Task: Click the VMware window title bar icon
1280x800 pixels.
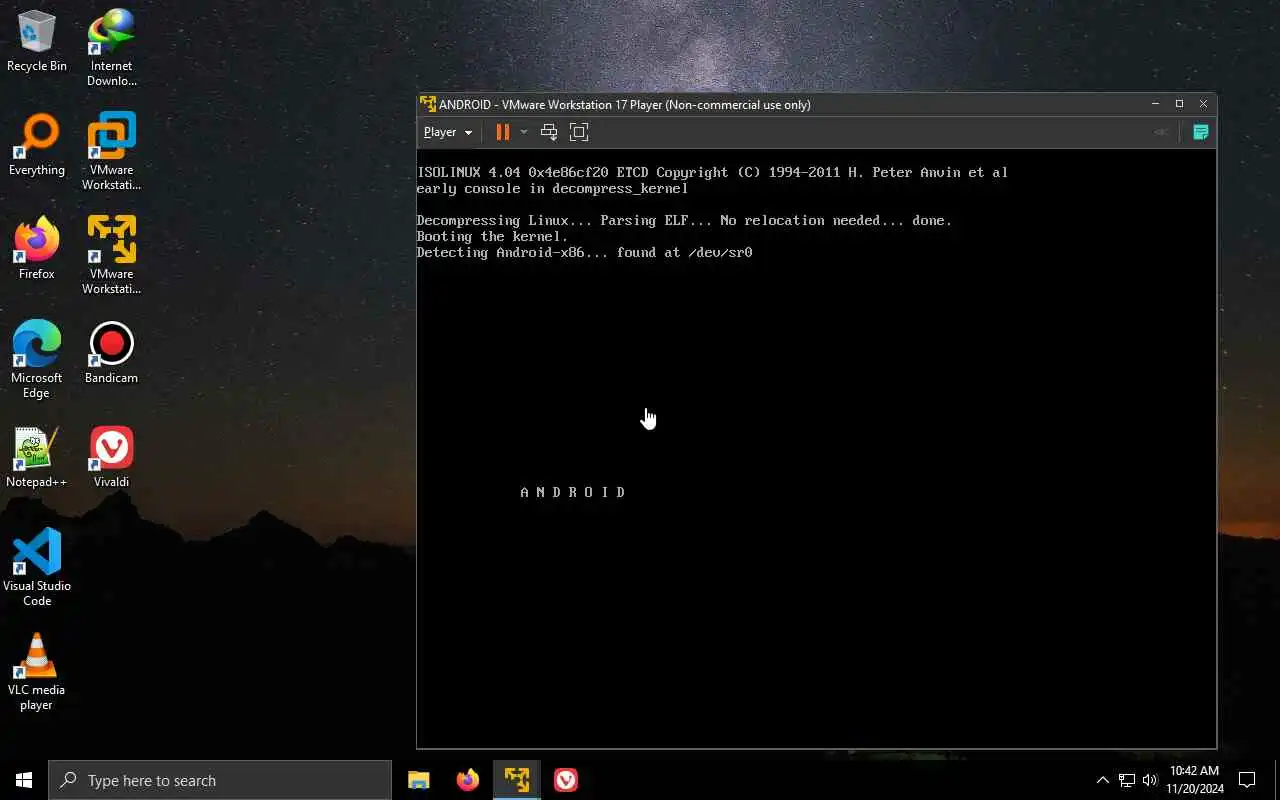Action: pyautogui.click(x=428, y=104)
